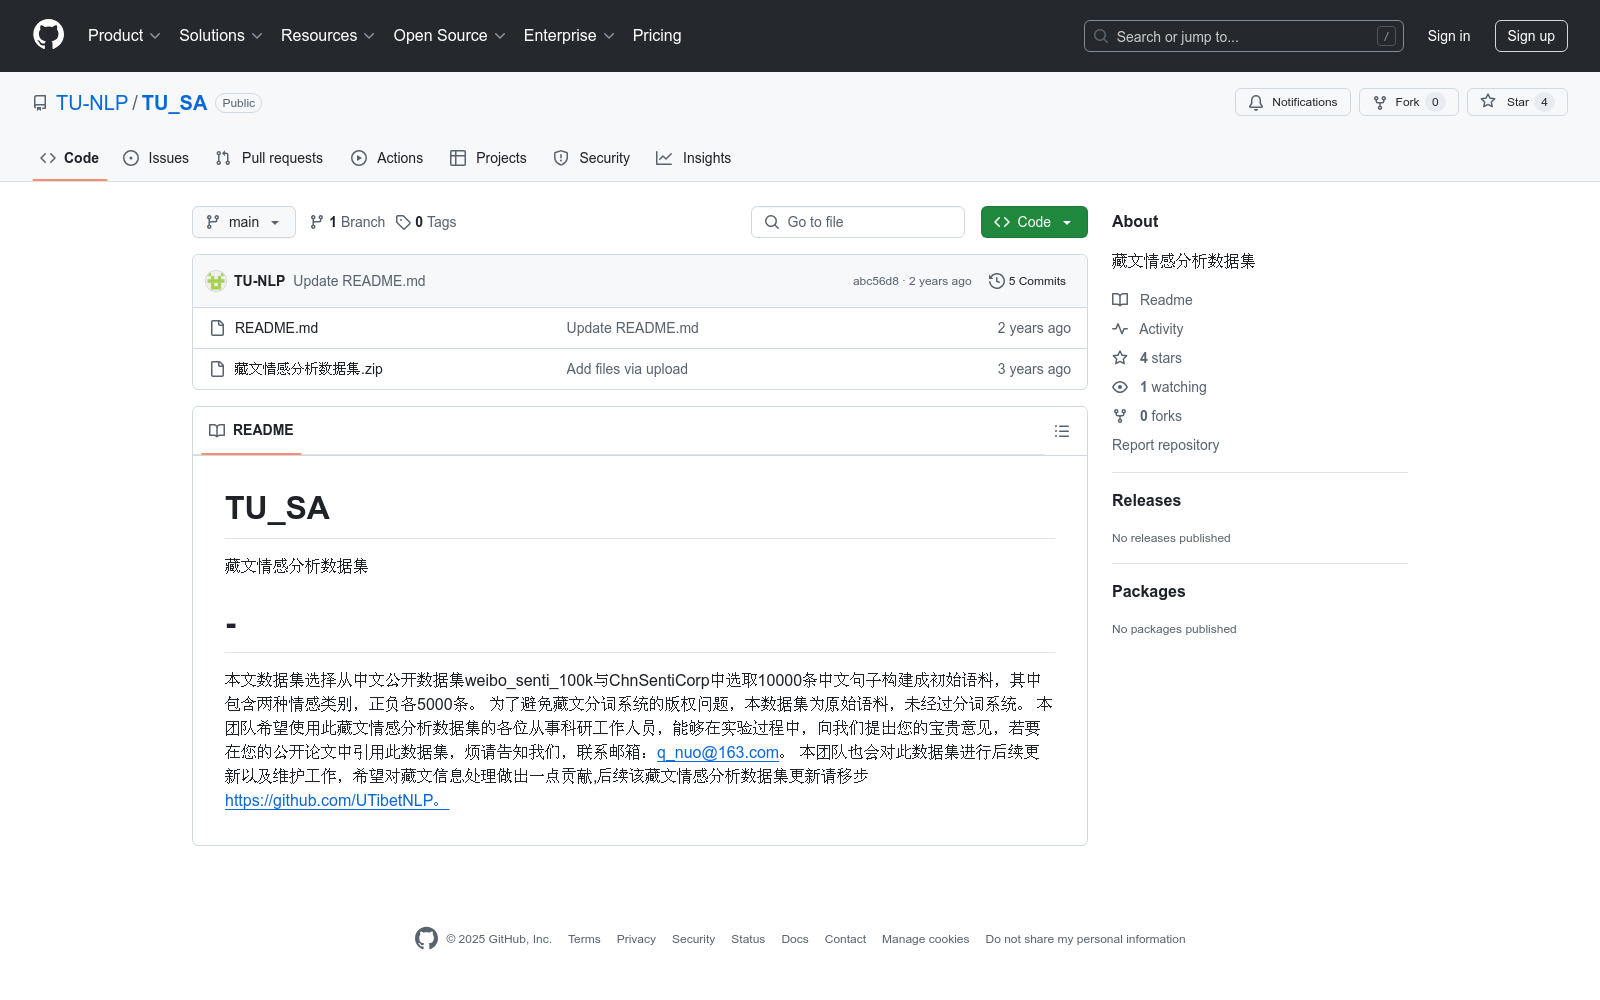Viewport: 1600px width, 1000px height.
Task: Open the GitHub homepage logo
Action: (x=48, y=35)
